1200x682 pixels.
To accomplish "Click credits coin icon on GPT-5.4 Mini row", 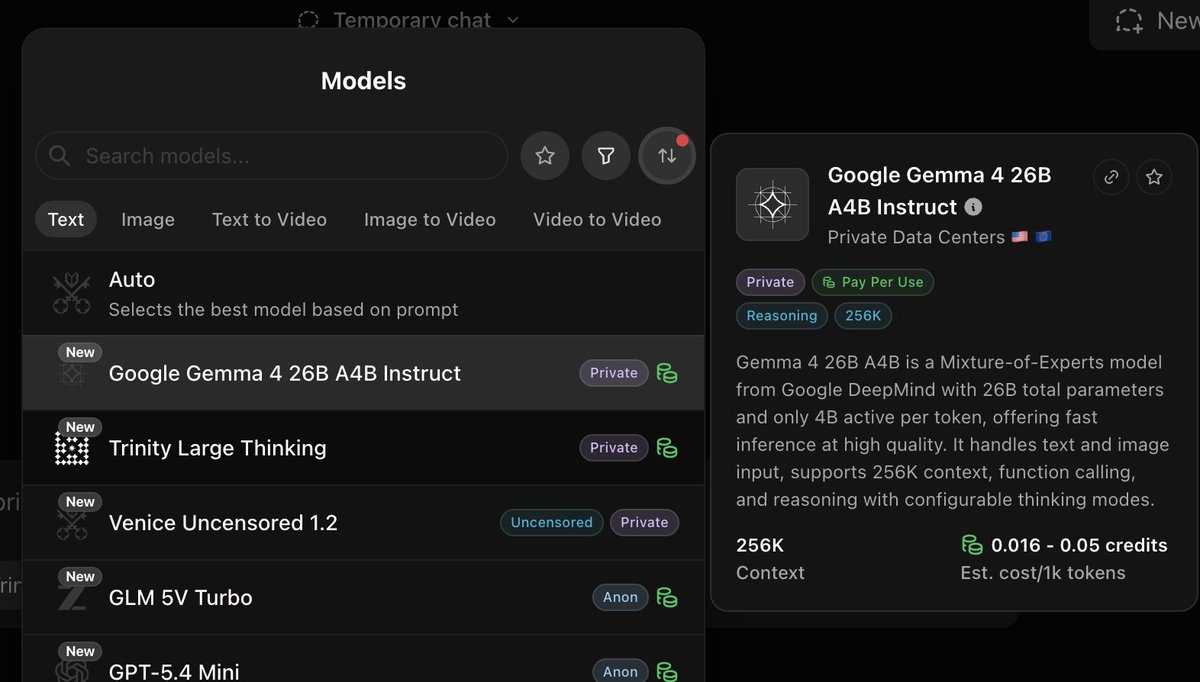I will click(x=667, y=672).
